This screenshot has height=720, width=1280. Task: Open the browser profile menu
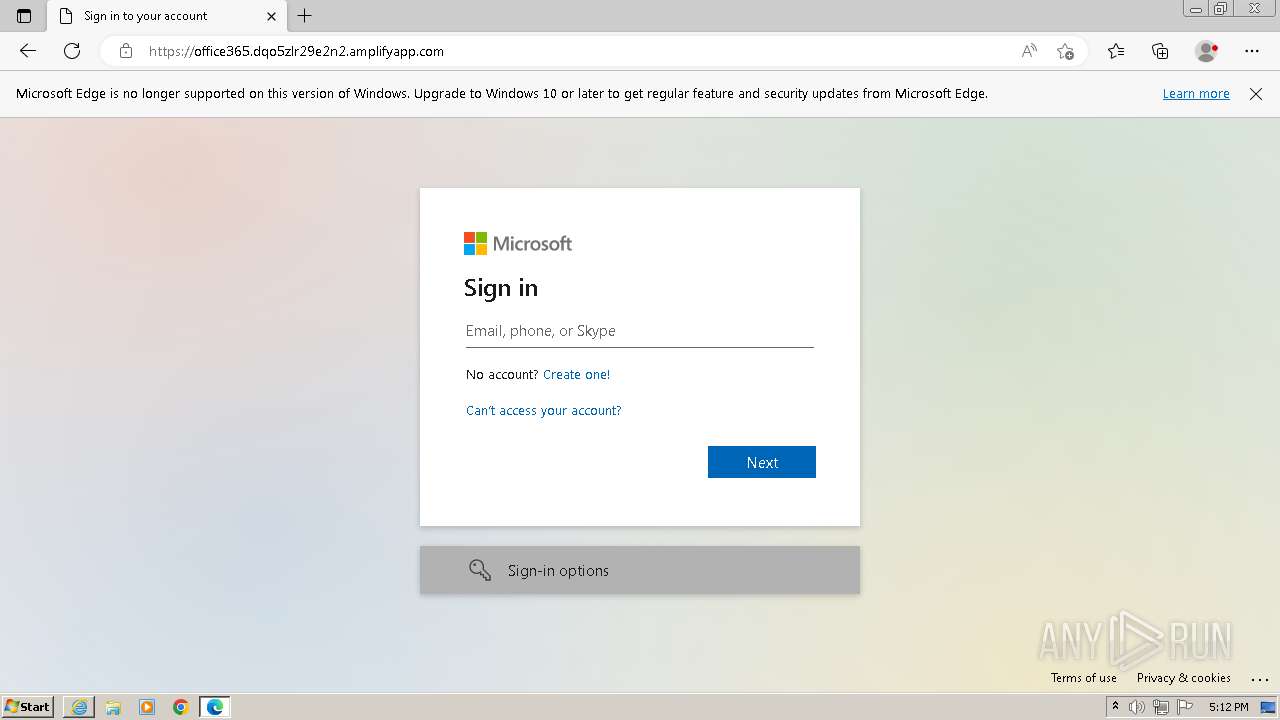1206,51
